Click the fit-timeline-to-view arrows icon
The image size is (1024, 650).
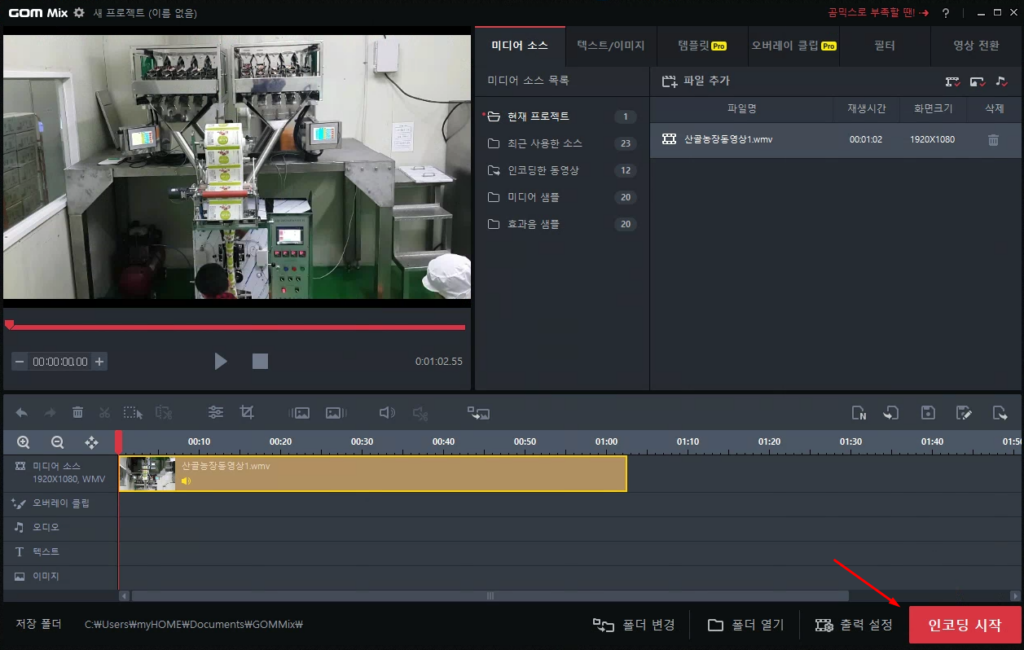point(91,442)
